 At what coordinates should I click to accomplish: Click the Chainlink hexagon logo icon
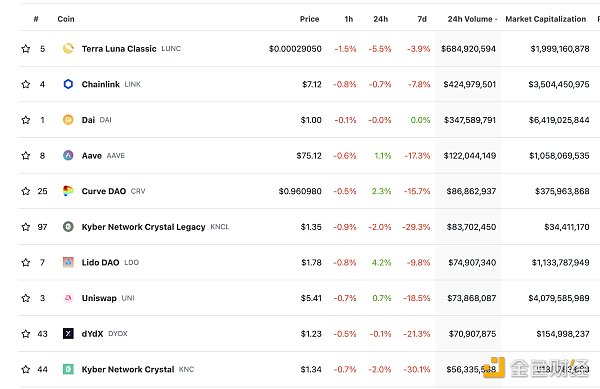[x=68, y=84]
